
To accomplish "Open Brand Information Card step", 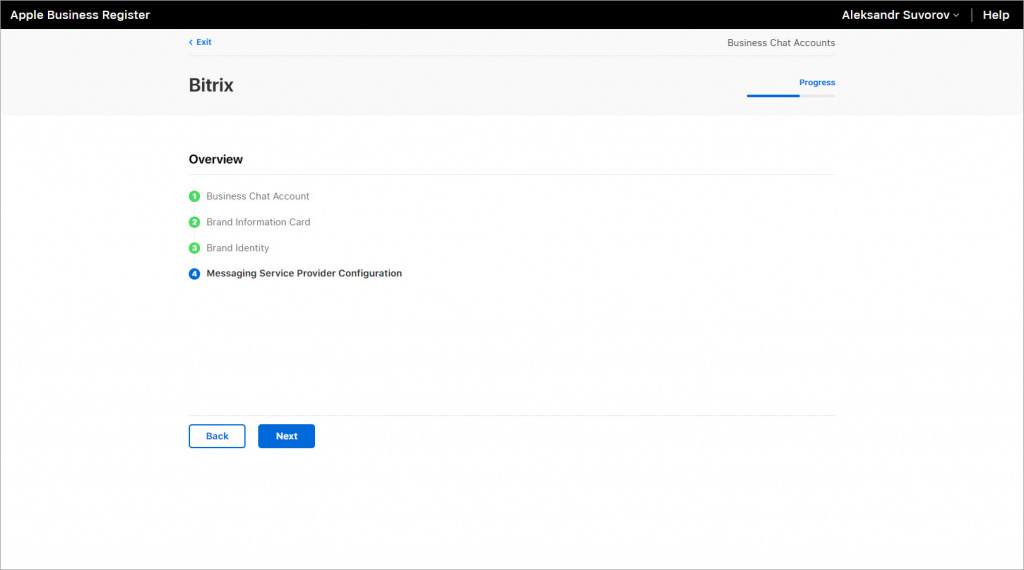I will 258,222.
